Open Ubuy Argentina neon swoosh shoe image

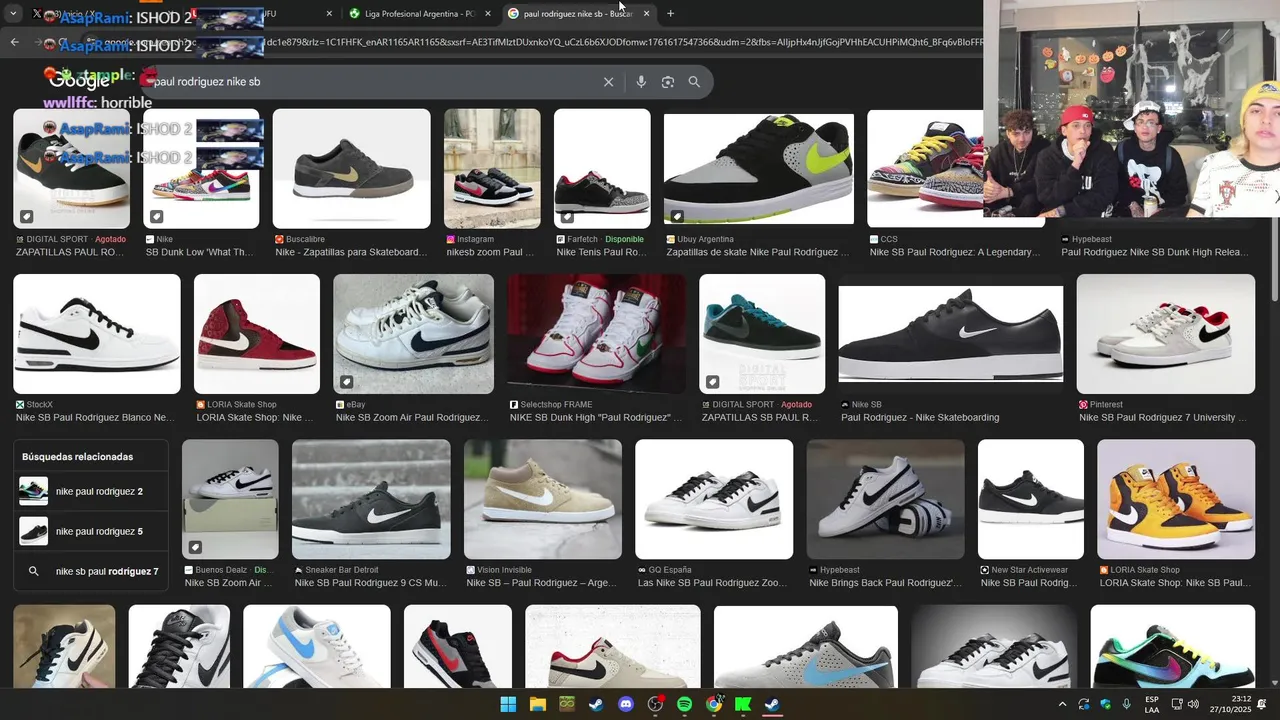pos(759,168)
